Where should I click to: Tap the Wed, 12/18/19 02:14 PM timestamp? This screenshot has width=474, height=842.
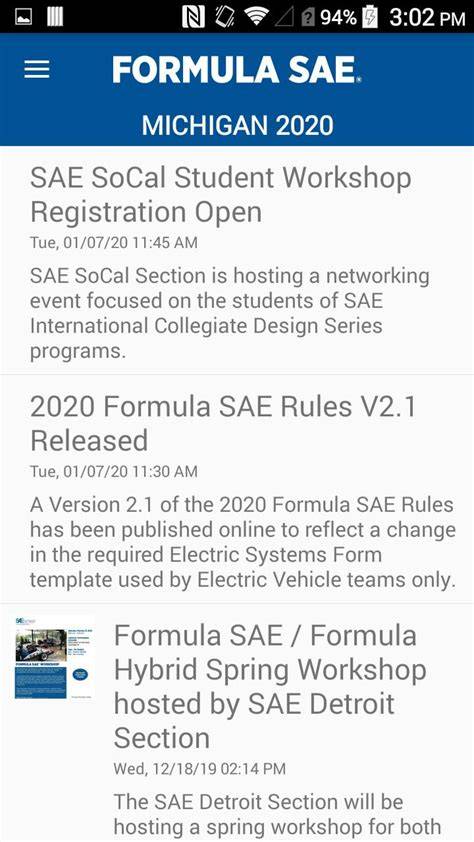point(200,768)
